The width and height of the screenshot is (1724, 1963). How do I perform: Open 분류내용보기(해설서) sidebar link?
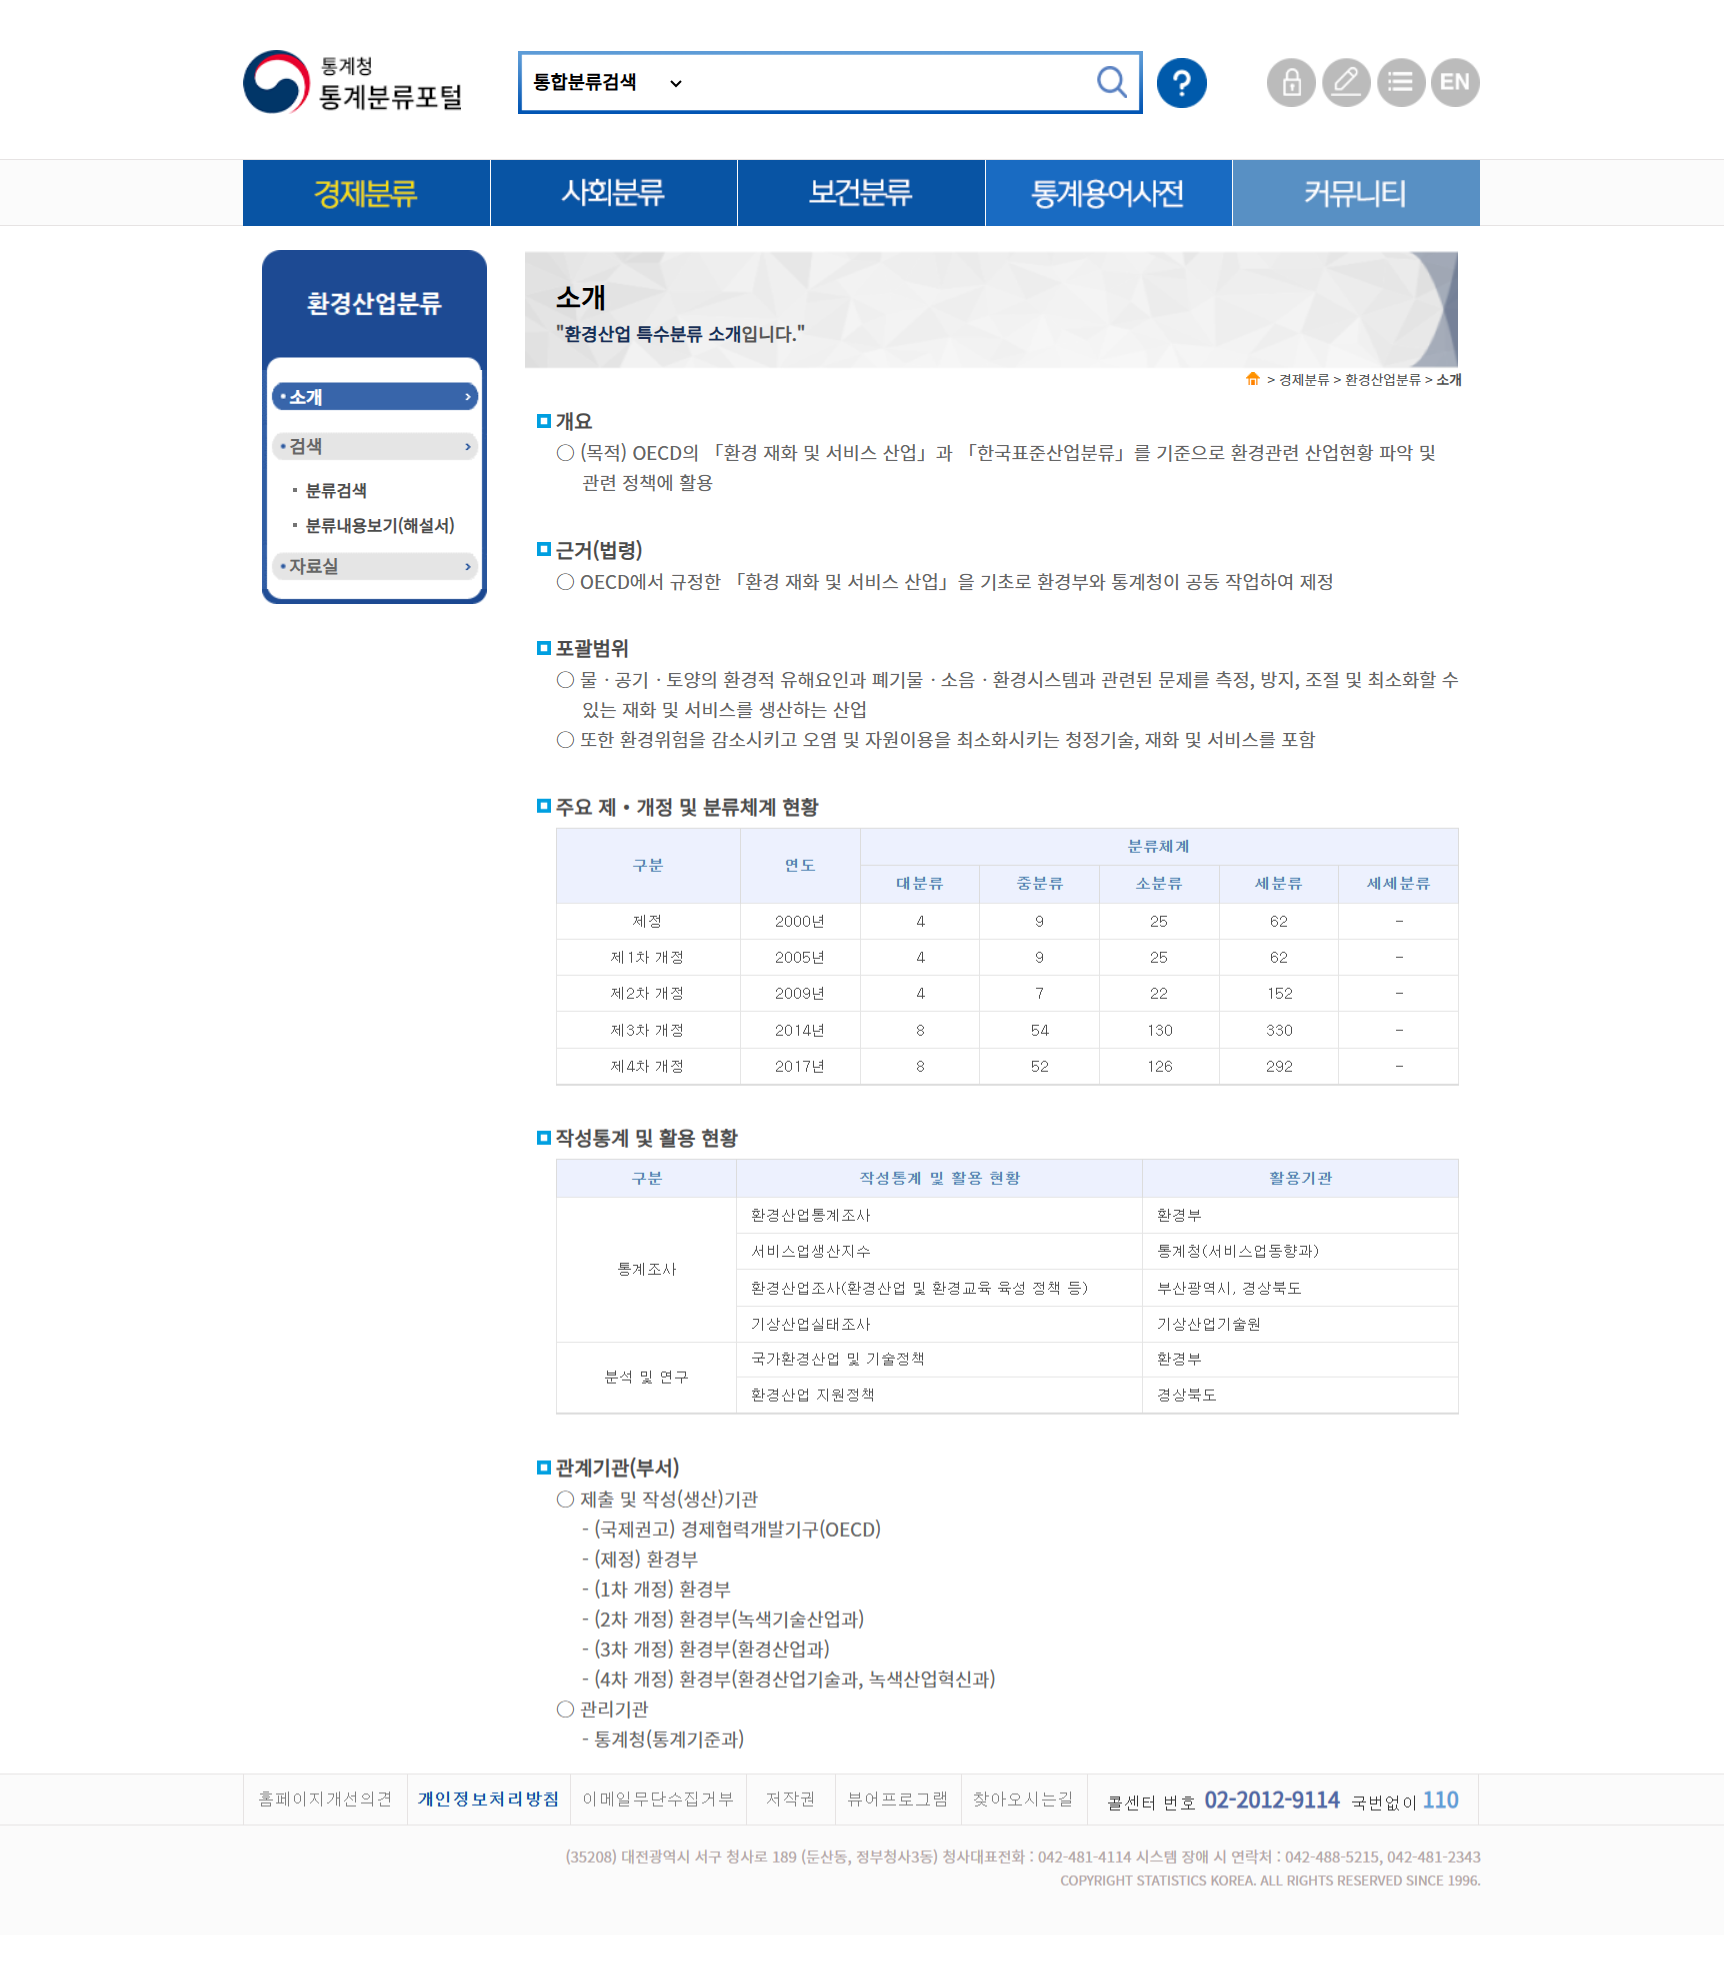380,526
